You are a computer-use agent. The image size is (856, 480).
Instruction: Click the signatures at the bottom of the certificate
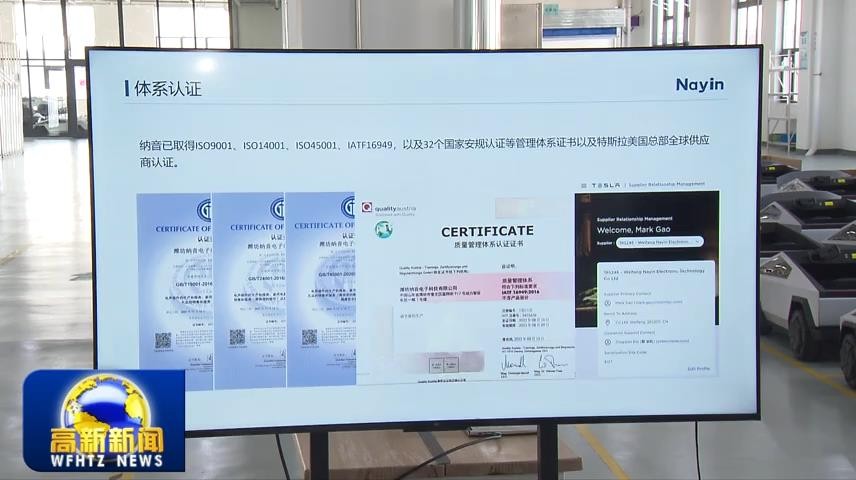(534, 362)
